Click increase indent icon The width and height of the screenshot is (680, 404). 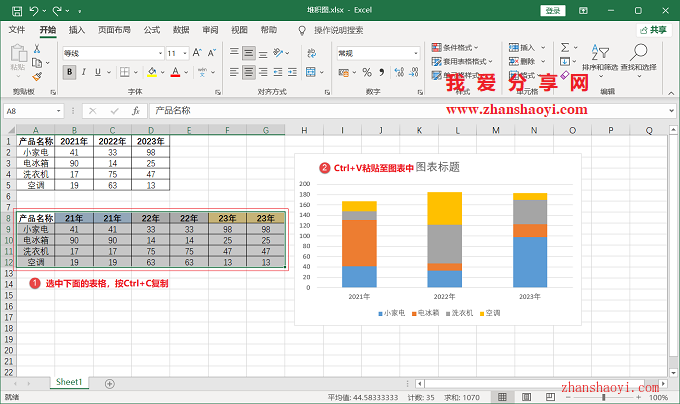click(292, 72)
